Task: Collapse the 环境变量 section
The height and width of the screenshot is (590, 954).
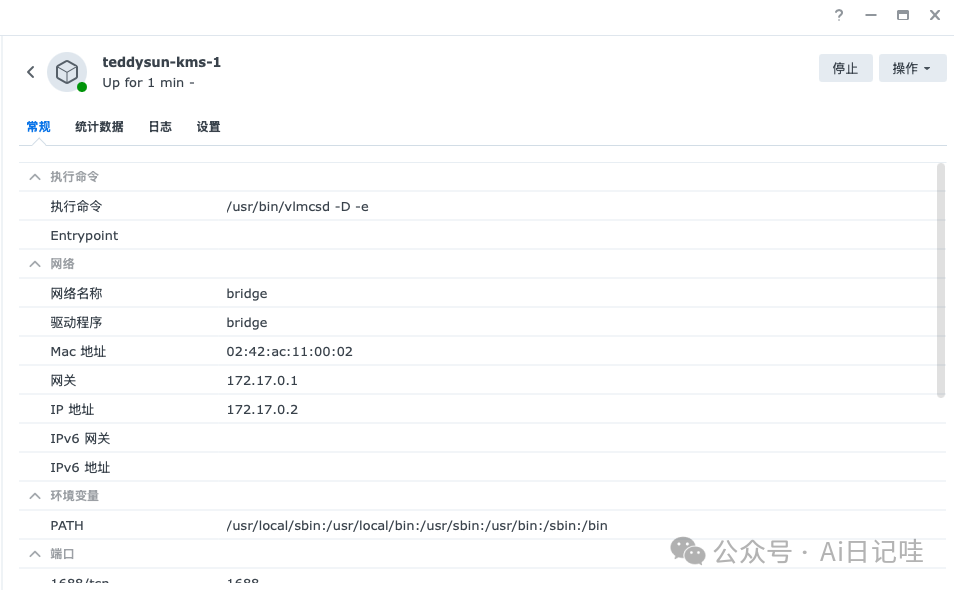Action: pos(35,496)
